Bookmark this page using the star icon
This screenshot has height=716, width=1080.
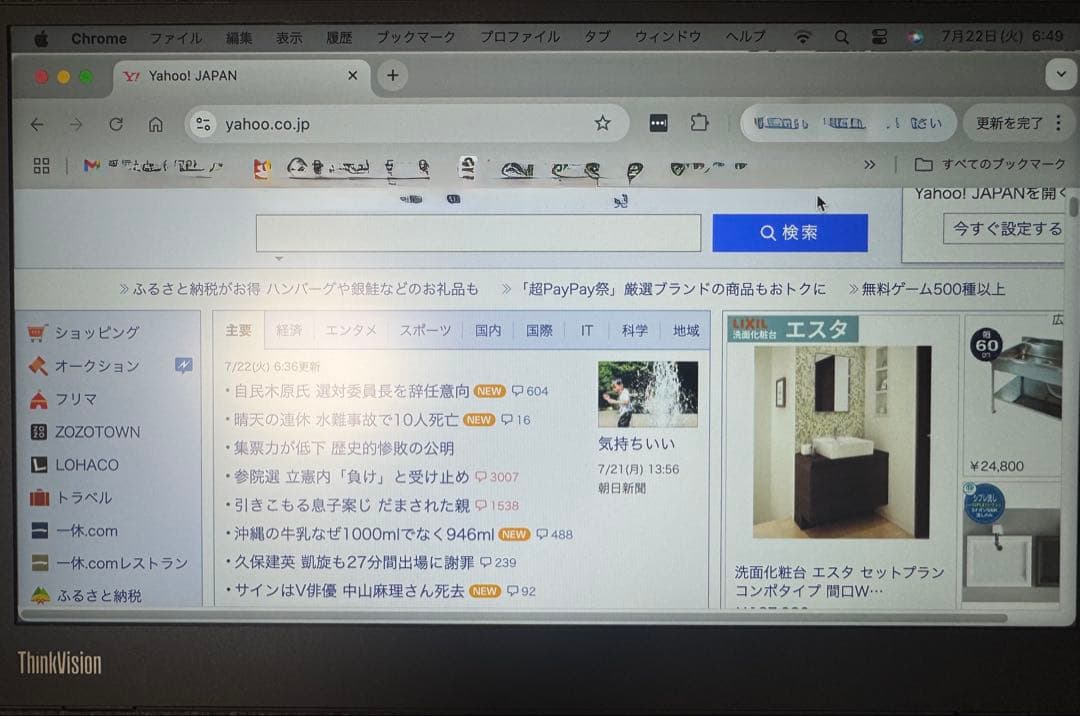pos(603,121)
